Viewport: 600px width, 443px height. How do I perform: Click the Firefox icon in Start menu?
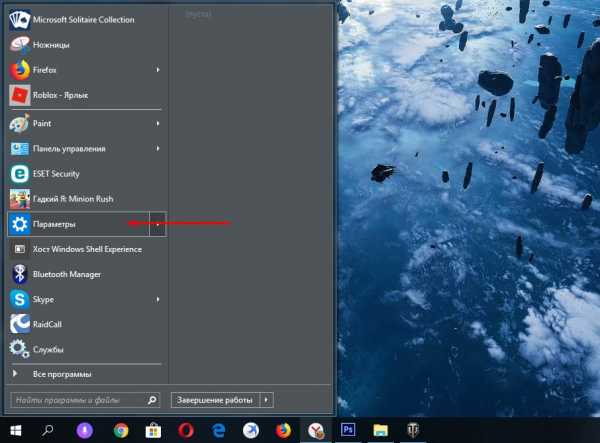pyautogui.click(x=20, y=70)
